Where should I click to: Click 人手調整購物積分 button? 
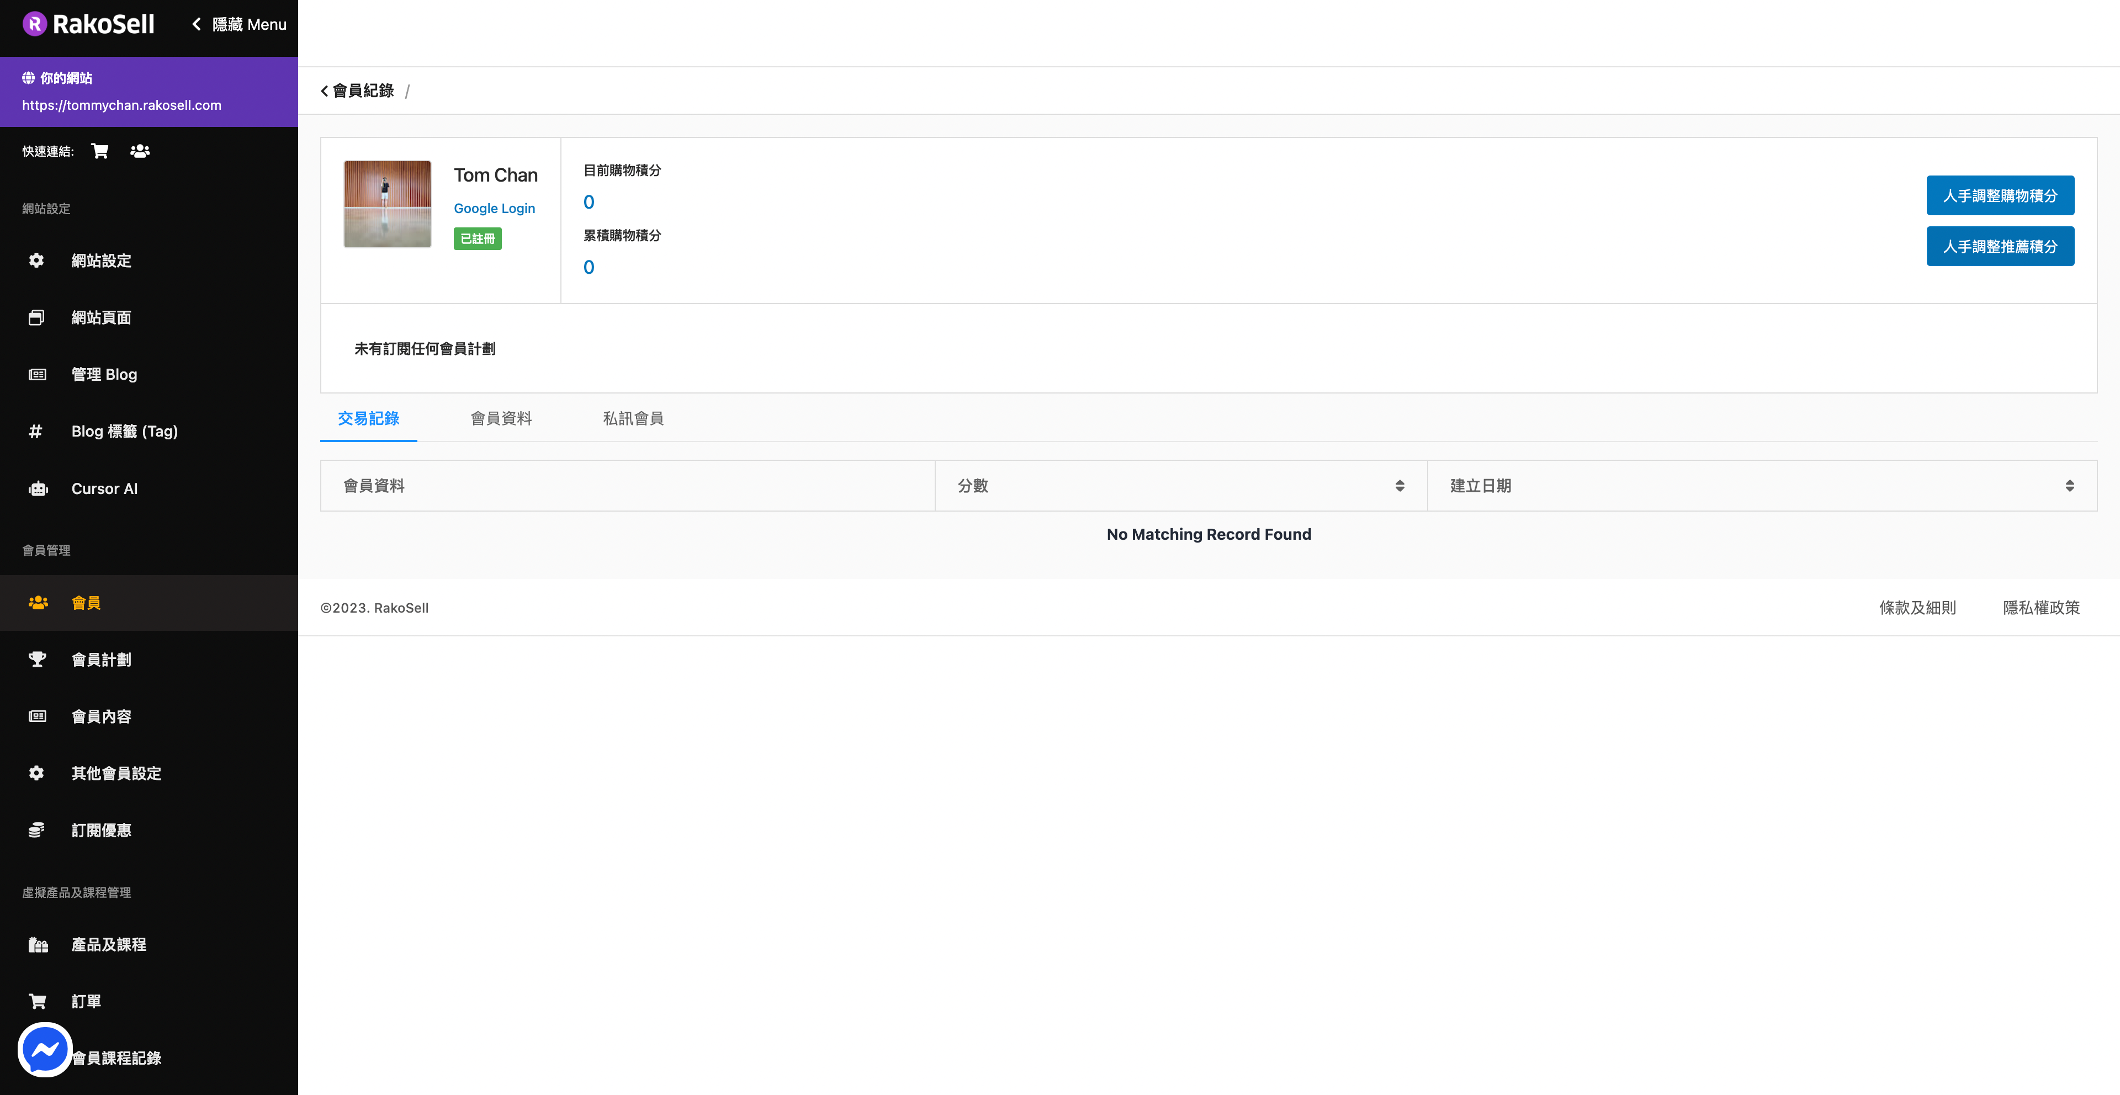point(2000,196)
